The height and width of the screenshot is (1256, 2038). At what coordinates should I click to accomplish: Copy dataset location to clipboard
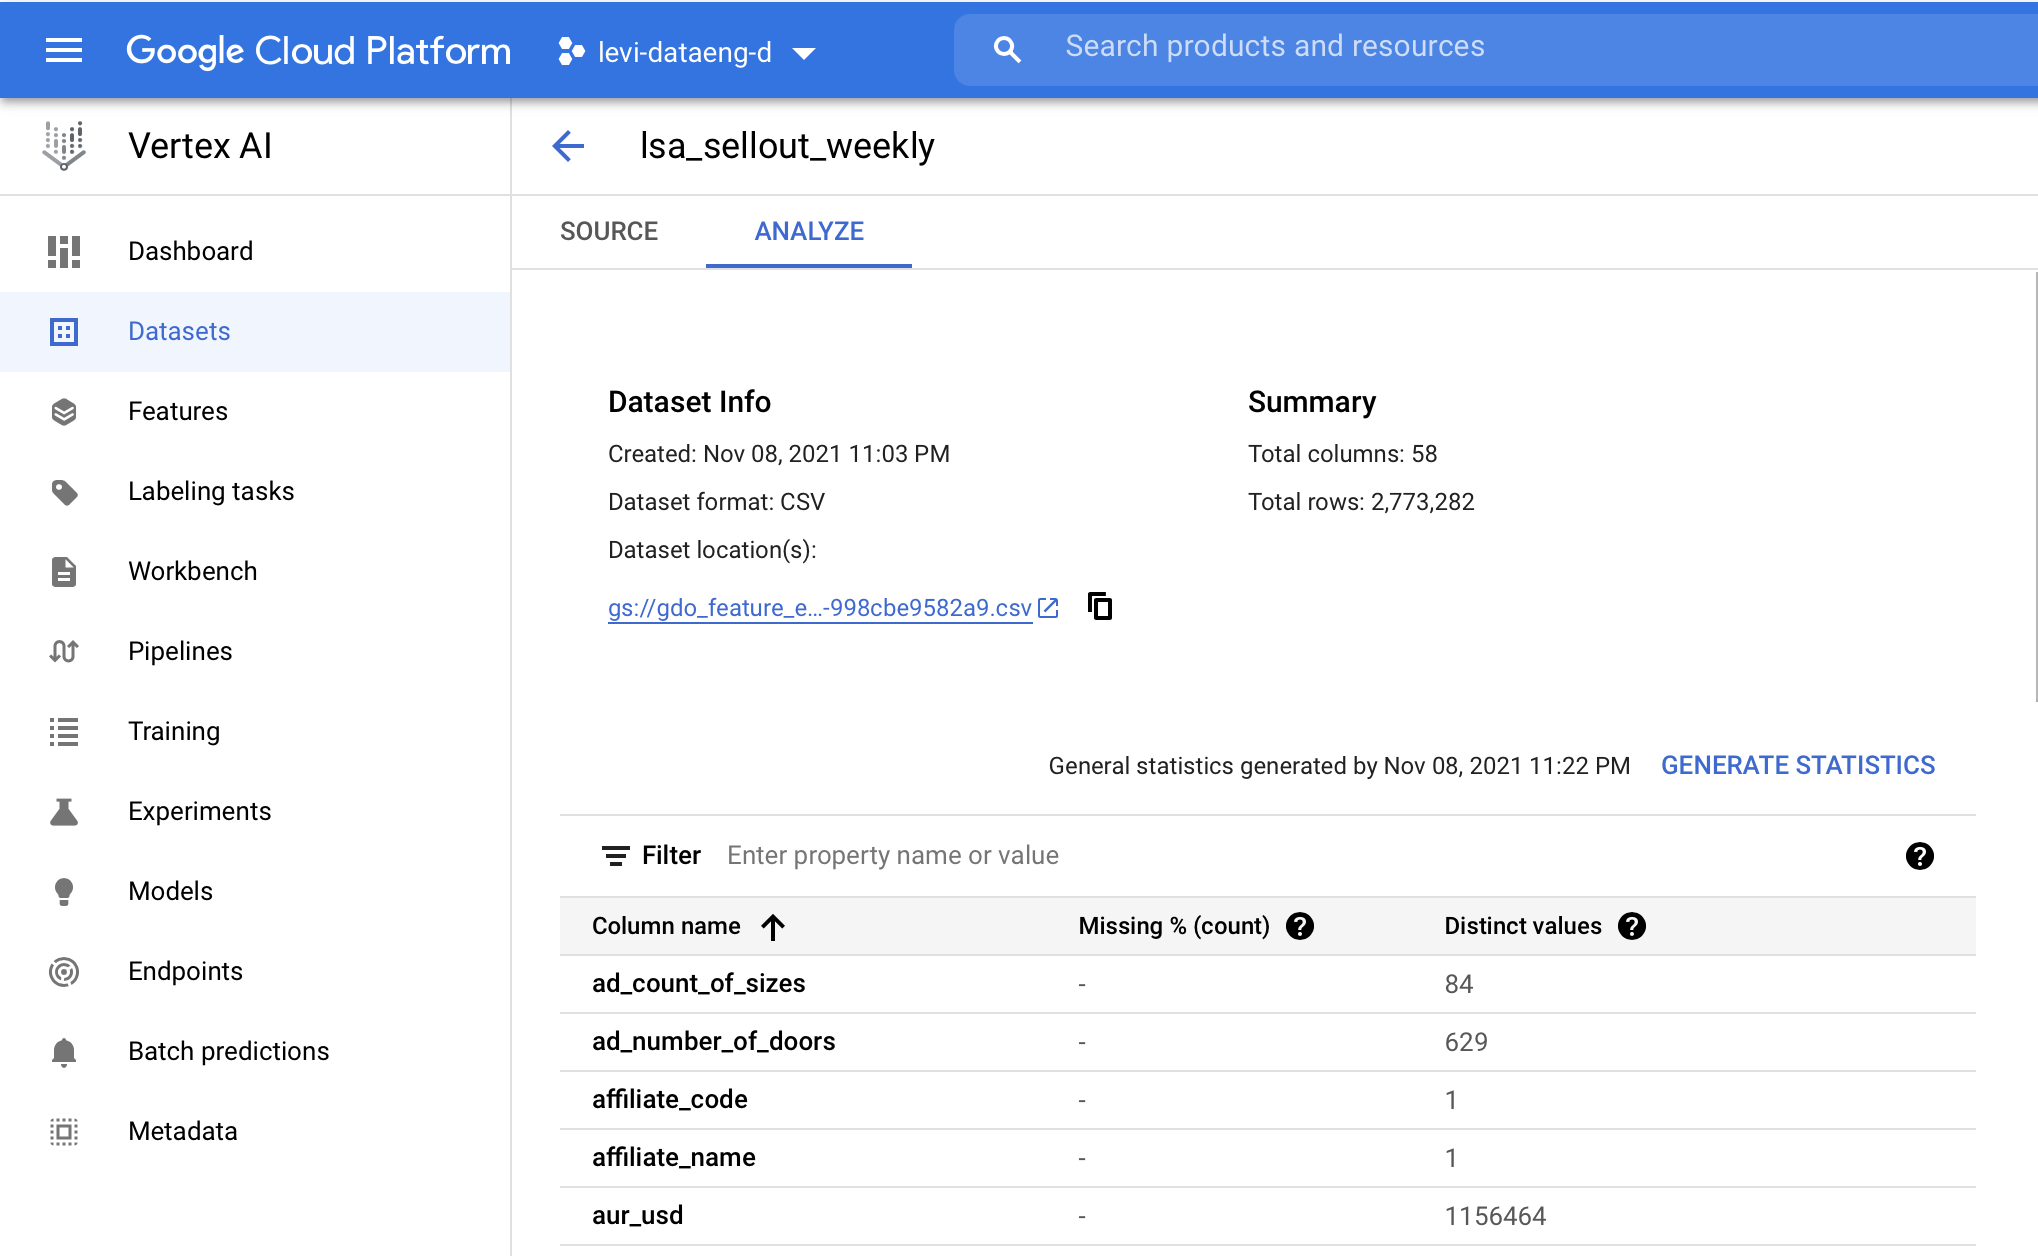click(1100, 607)
